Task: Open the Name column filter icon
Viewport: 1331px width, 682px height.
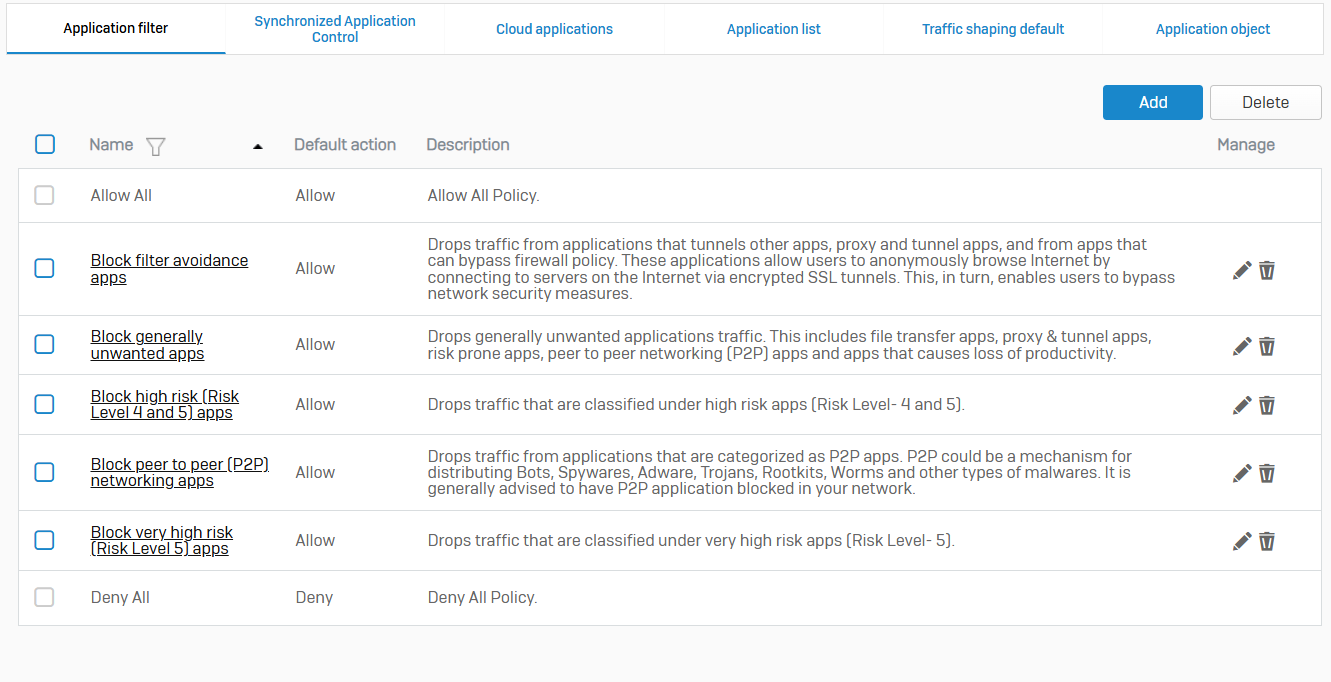Action: click(x=155, y=146)
